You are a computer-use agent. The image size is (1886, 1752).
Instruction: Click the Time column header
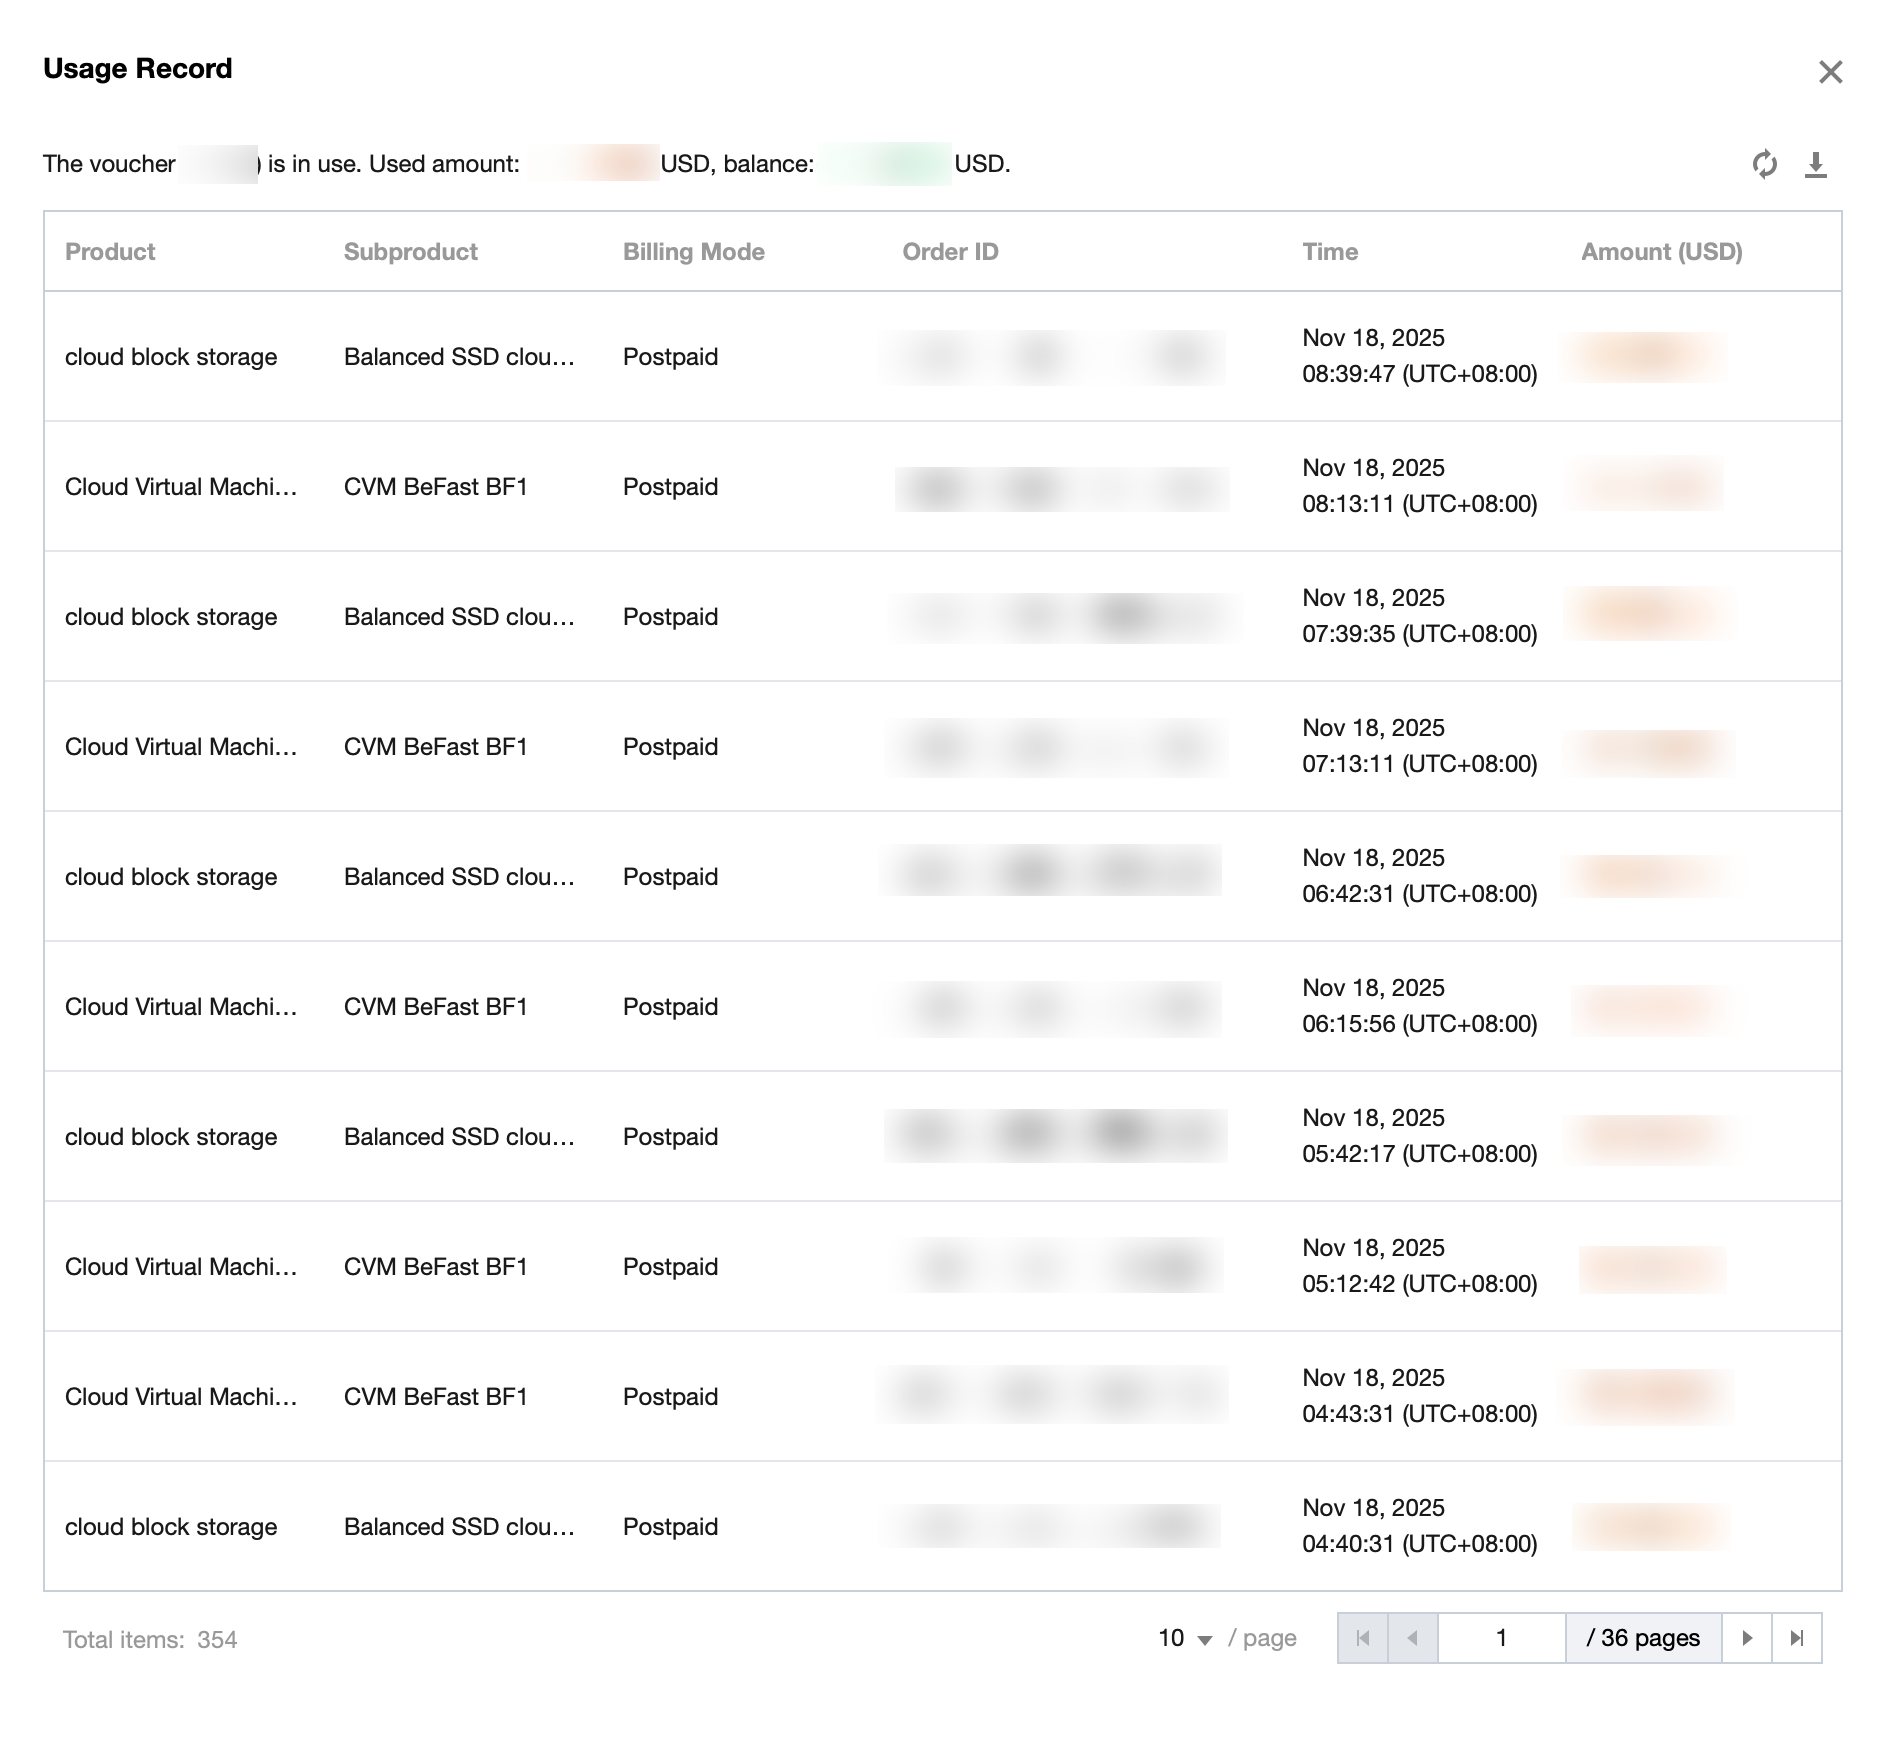pyautogui.click(x=1329, y=252)
